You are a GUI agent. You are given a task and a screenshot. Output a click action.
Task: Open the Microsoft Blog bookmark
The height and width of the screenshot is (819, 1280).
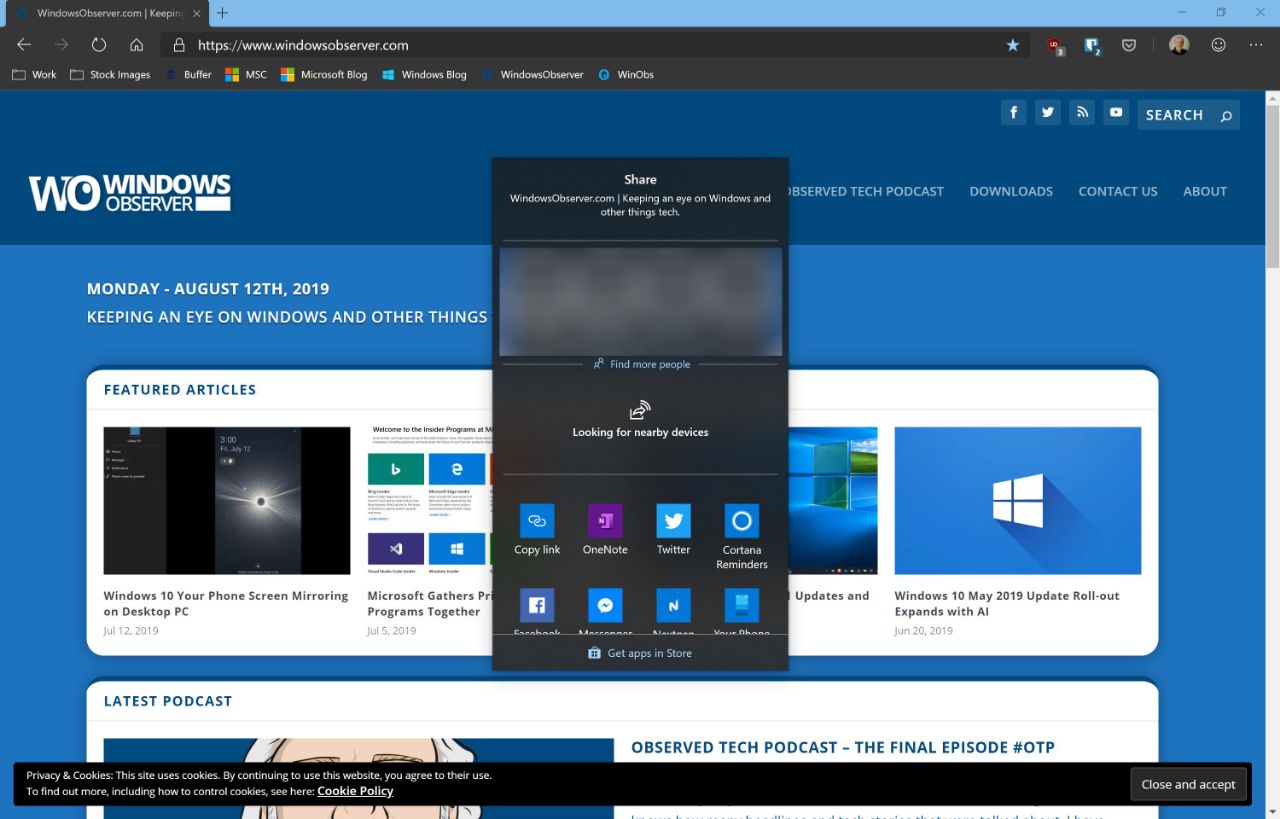(324, 74)
